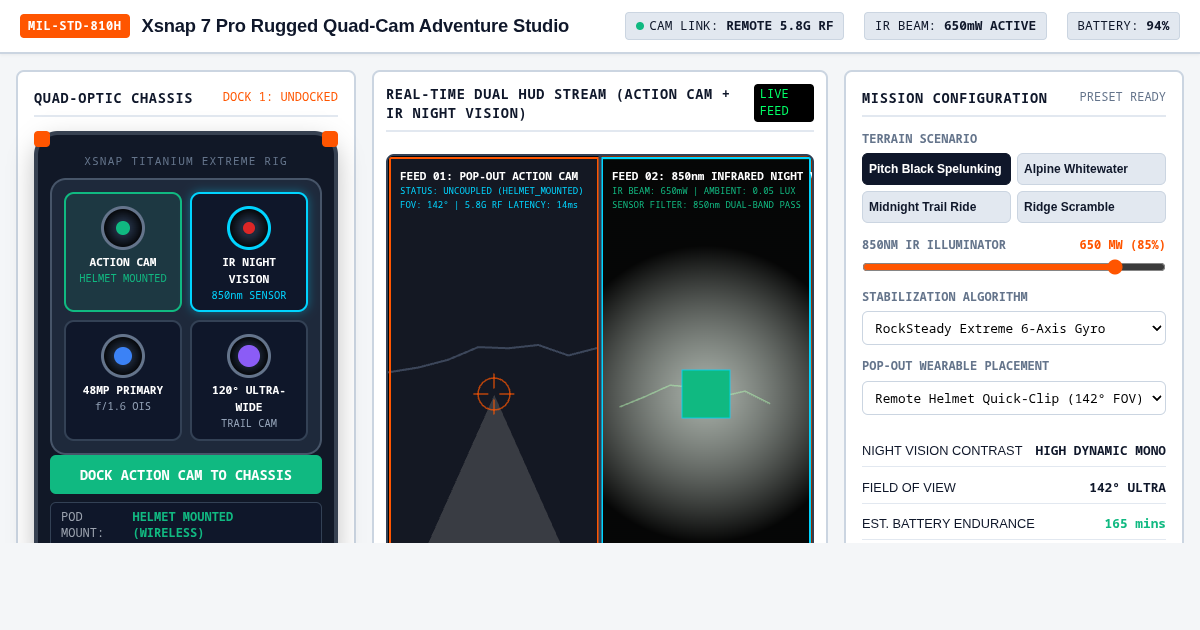Select Alpine Whitewater terrain scenario
1200x630 pixels.
(1091, 169)
